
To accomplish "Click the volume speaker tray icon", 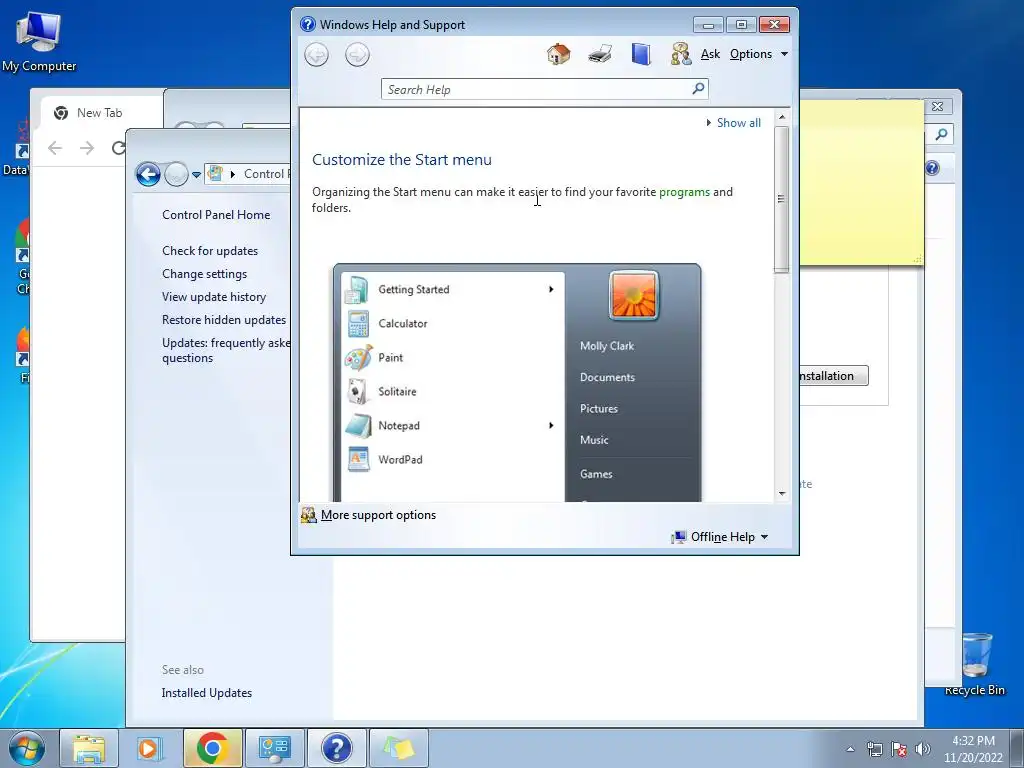I will tap(923, 749).
